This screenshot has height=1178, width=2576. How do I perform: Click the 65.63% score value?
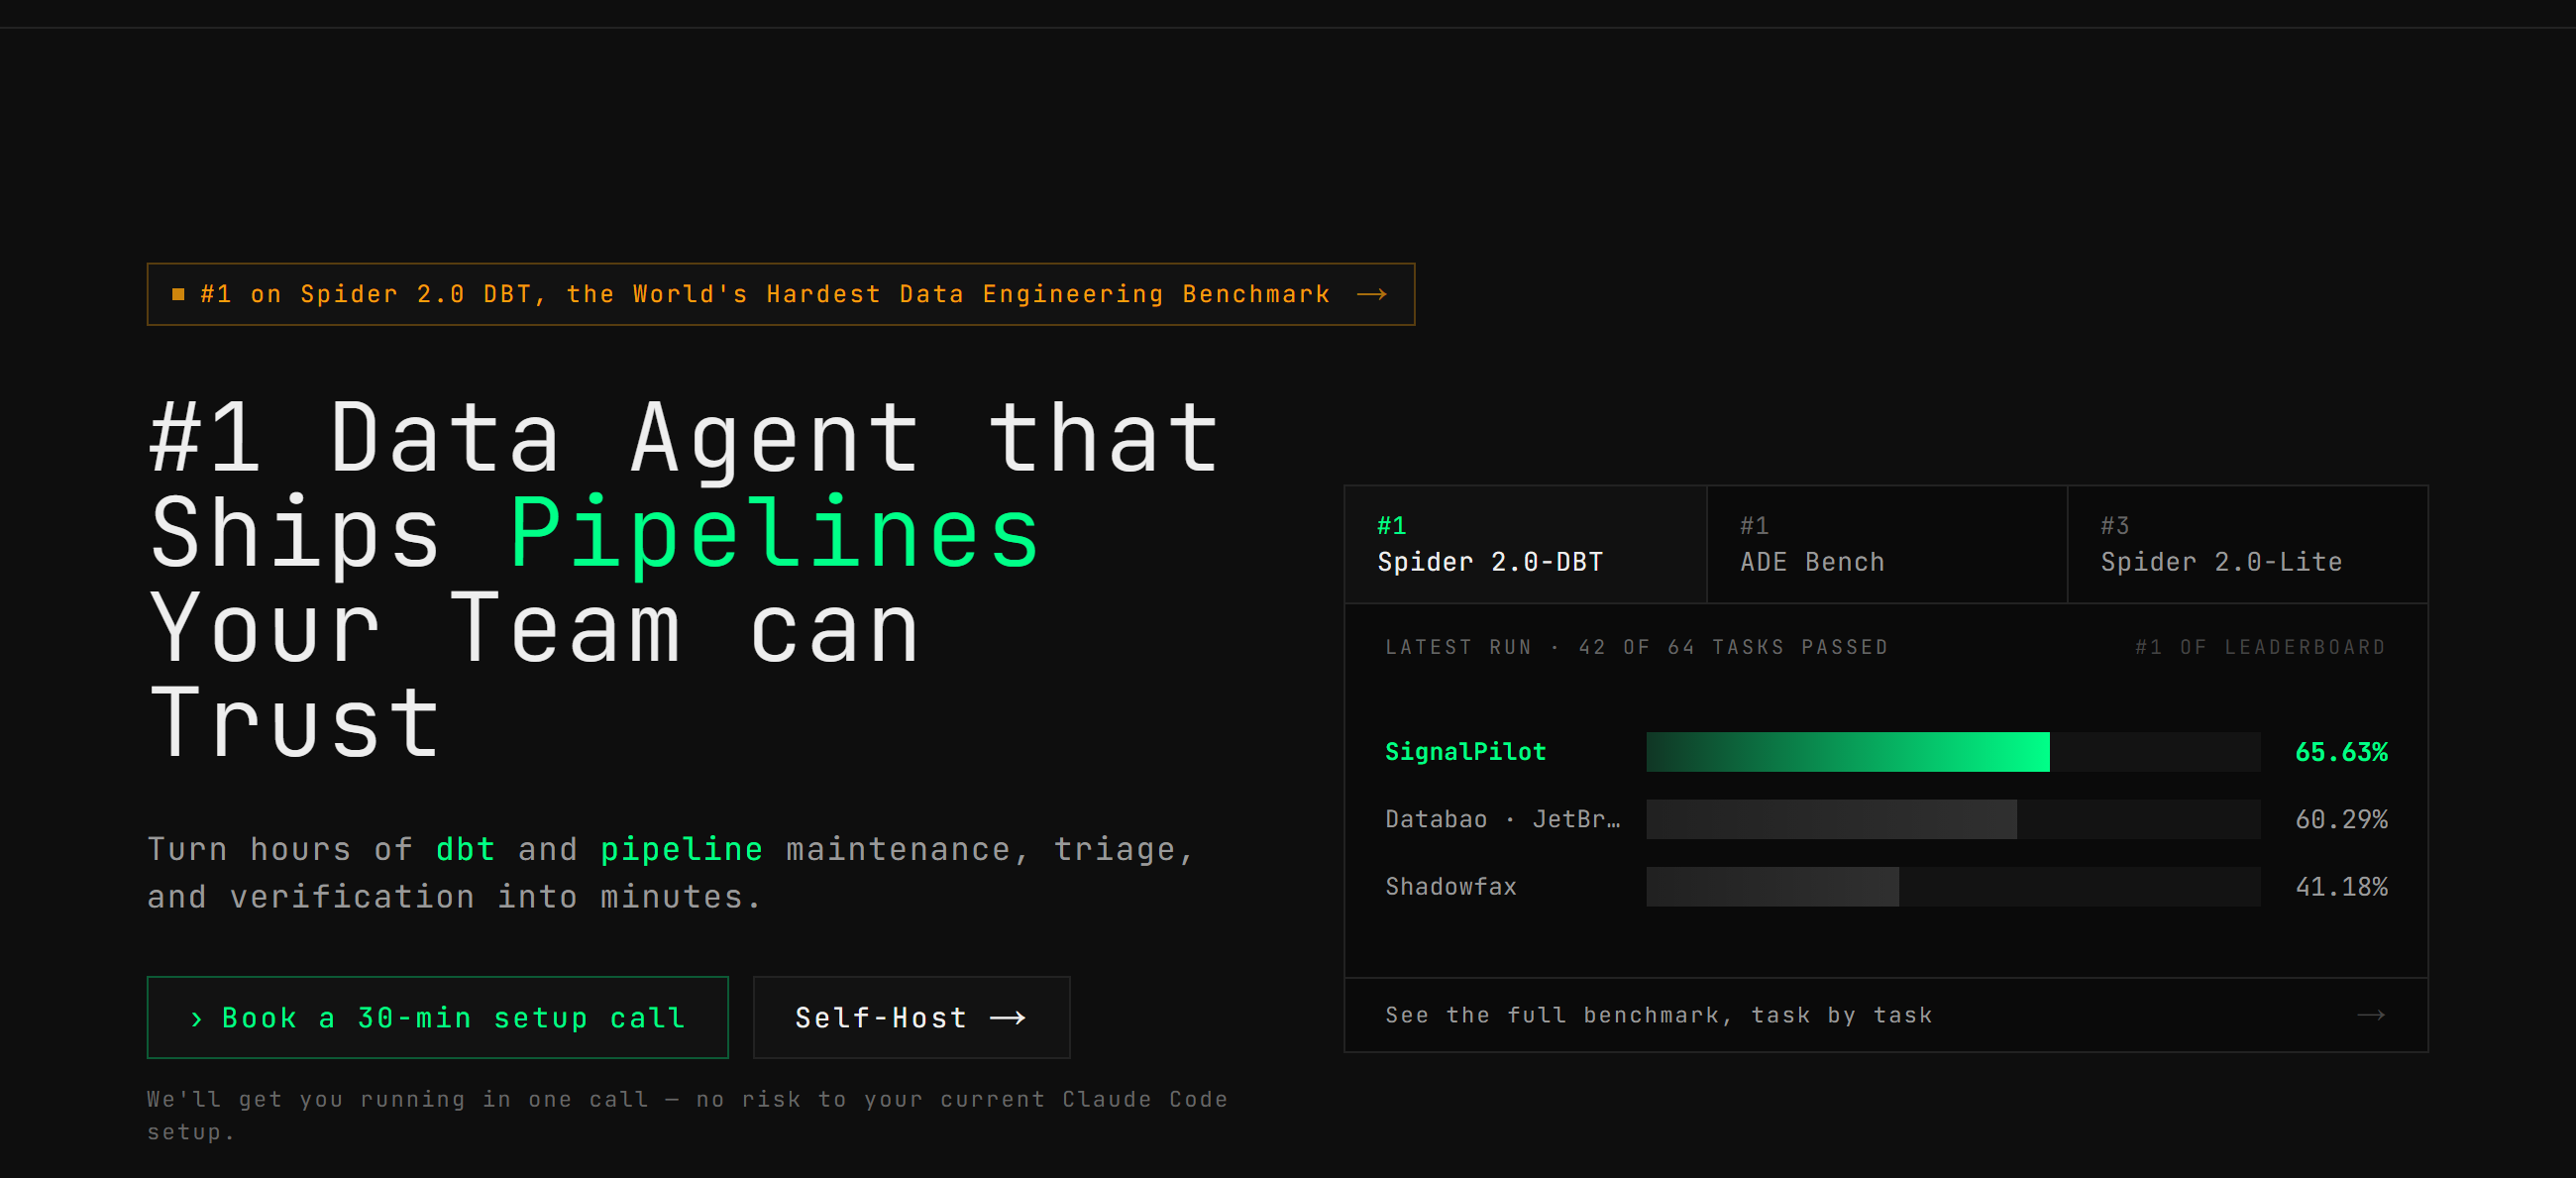(x=2341, y=752)
